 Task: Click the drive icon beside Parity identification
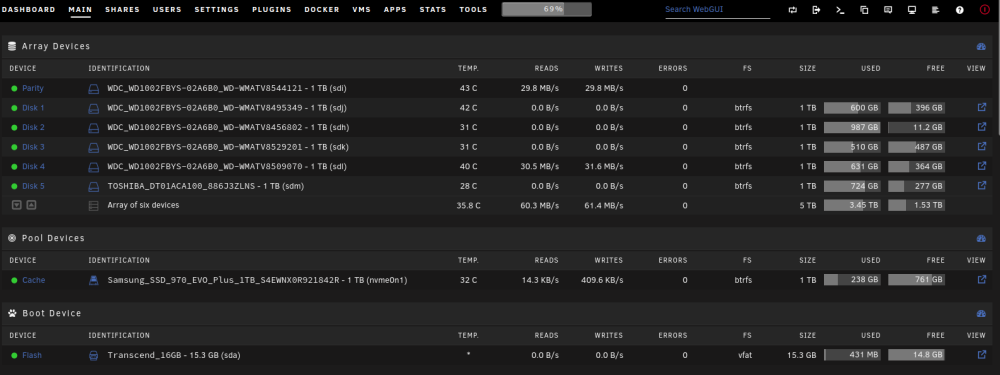coord(94,89)
